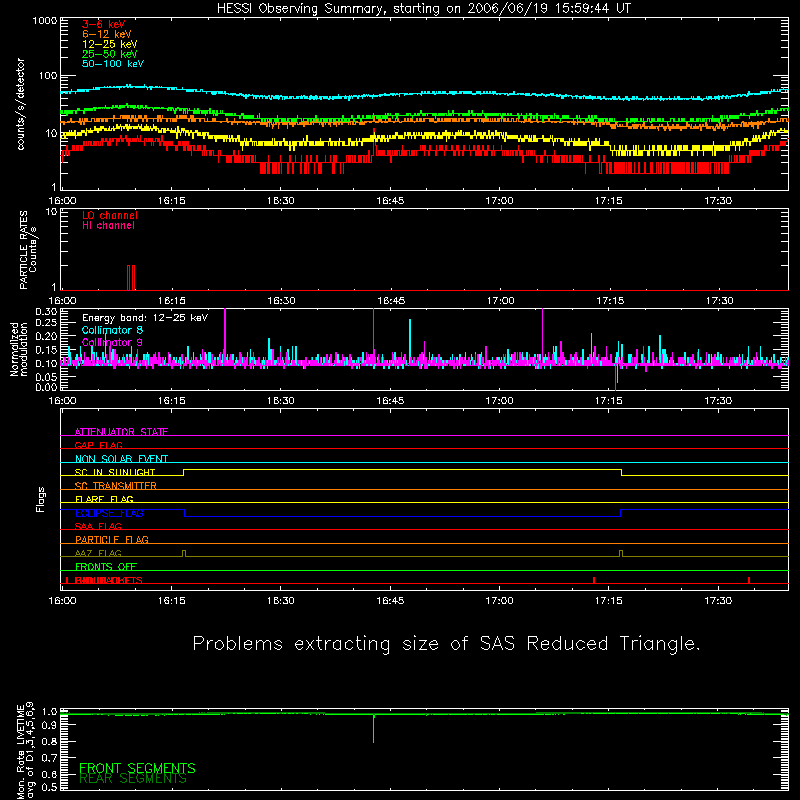This screenshot has height=800, width=800.
Task: Click the livetime dip spike in the bottom panel
Action: point(373,729)
